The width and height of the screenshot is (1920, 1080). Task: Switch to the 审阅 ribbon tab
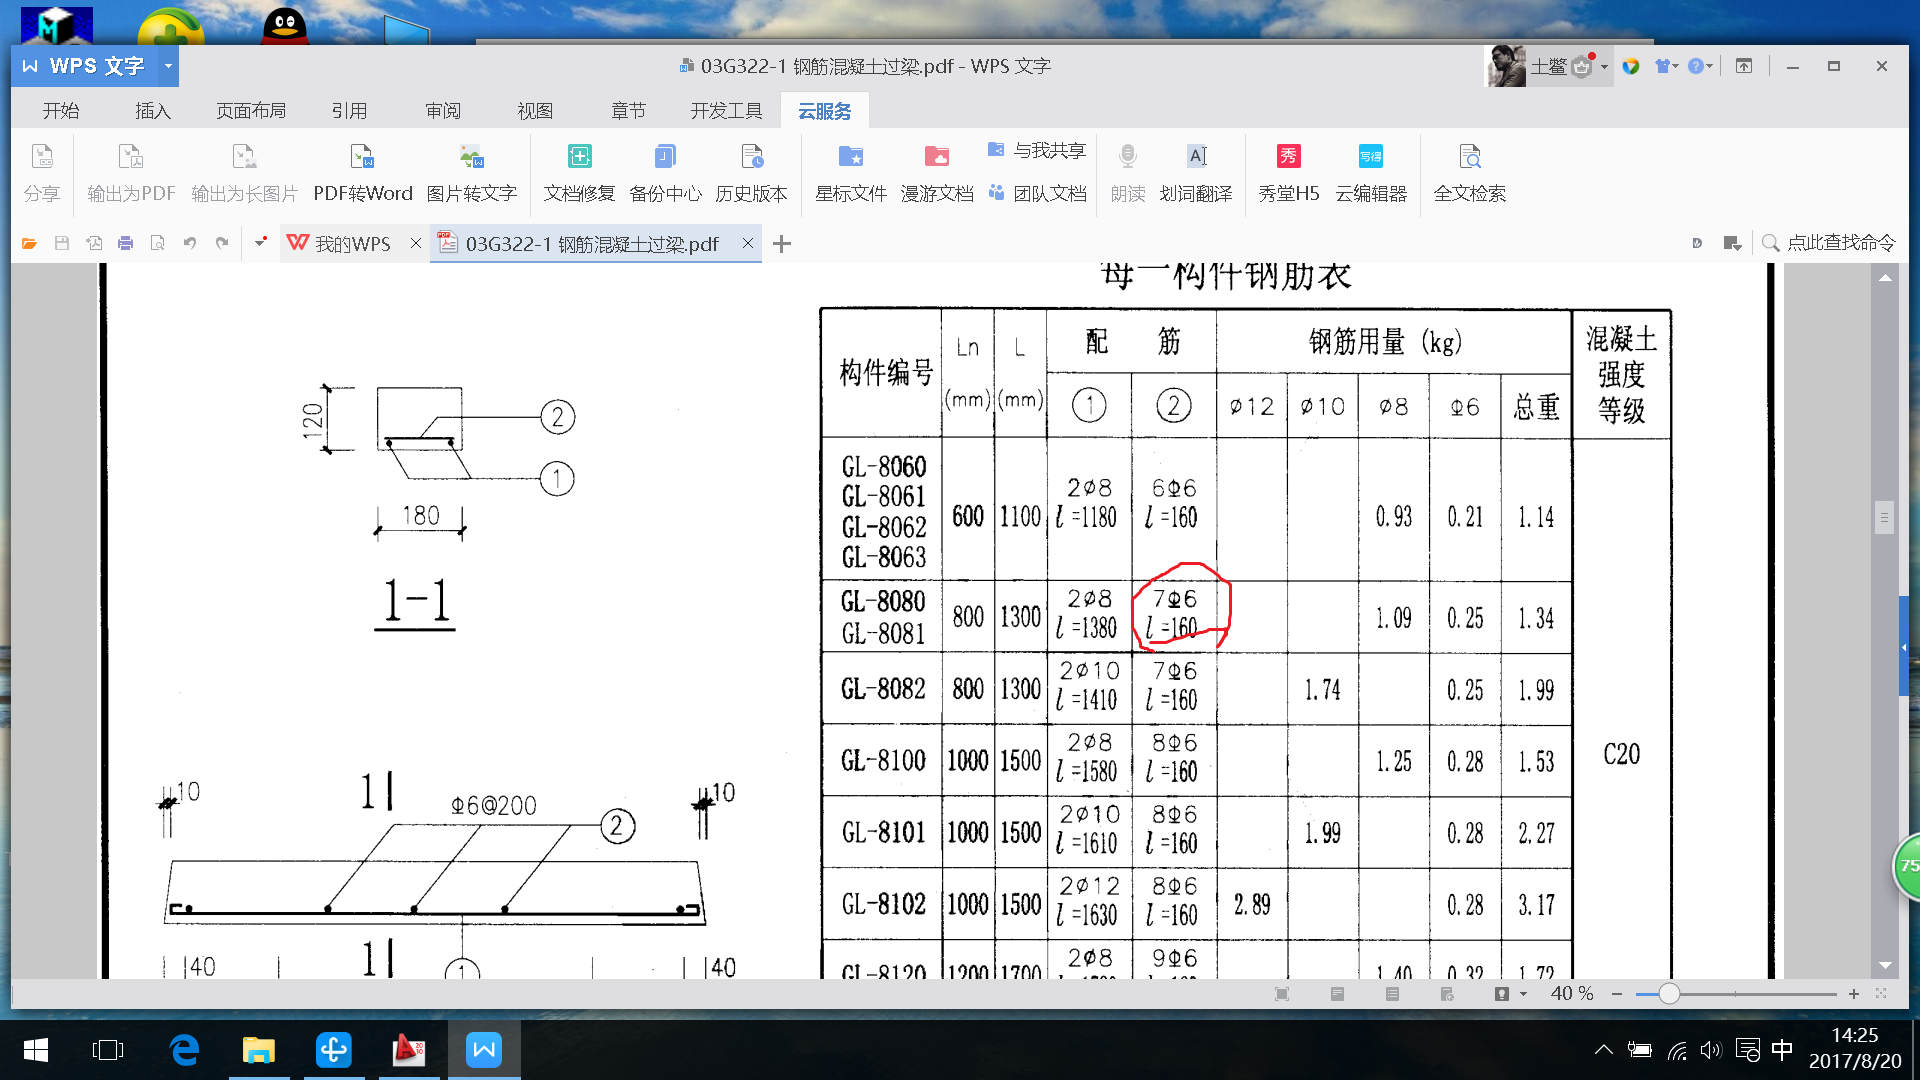tap(443, 110)
